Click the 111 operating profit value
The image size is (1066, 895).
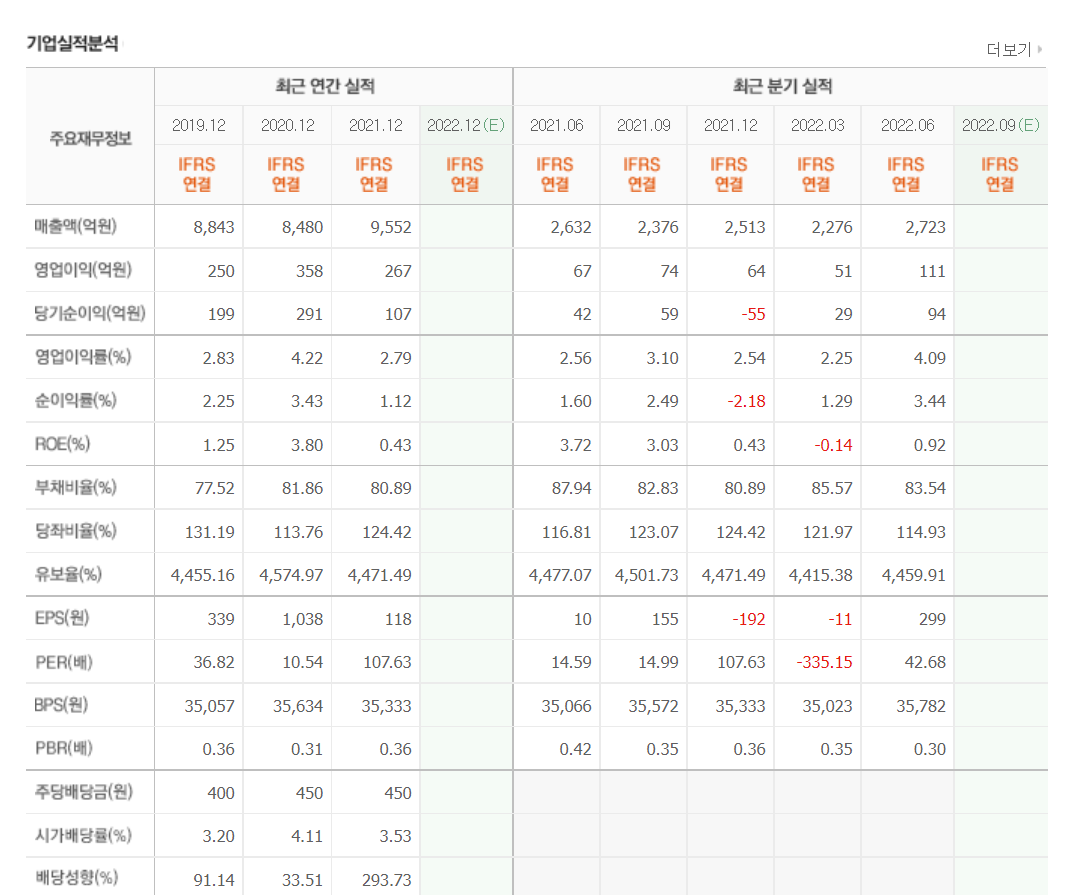932,271
